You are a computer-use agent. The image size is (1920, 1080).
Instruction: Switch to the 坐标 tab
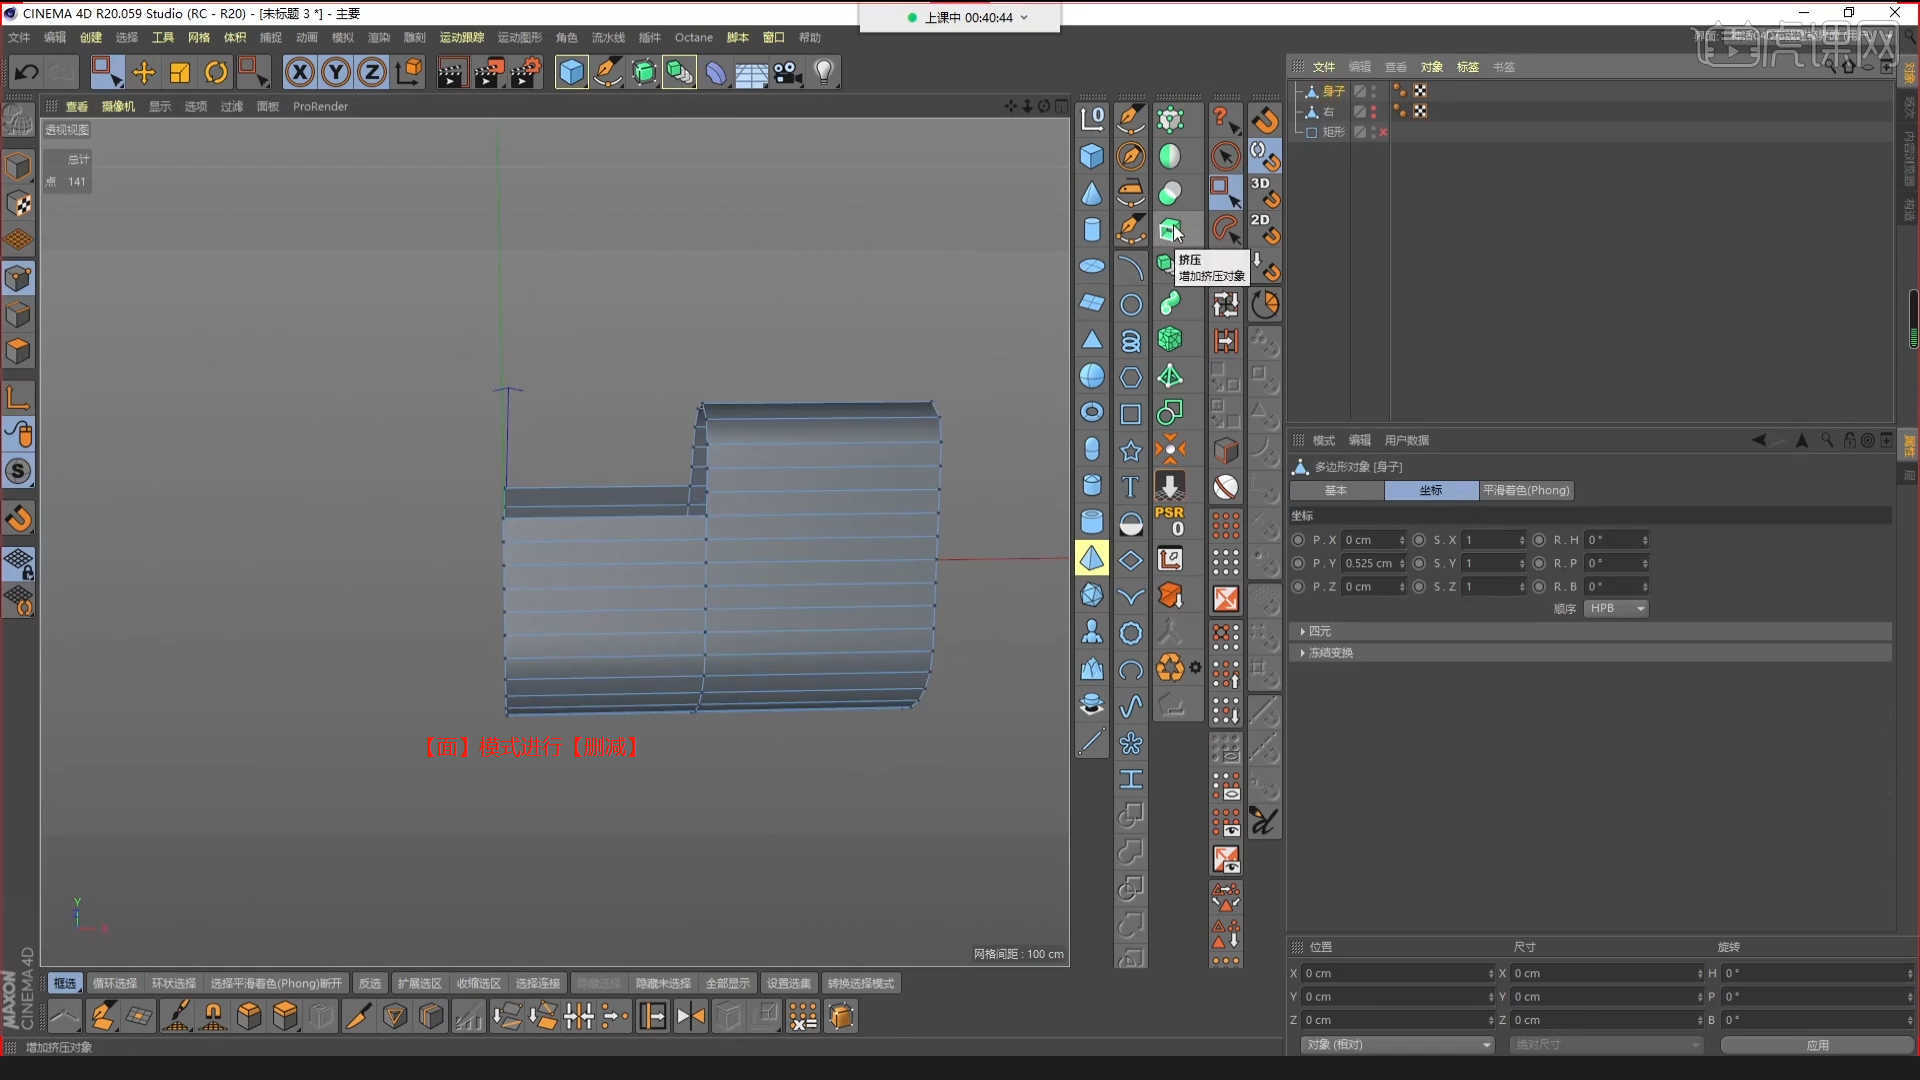point(1431,491)
